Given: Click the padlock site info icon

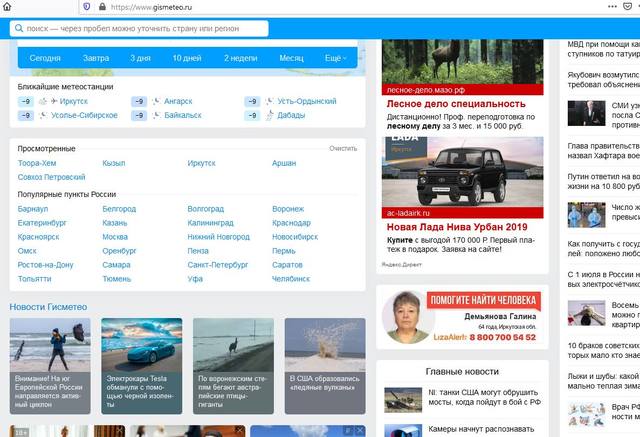Looking at the screenshot, I should [102, 7].
